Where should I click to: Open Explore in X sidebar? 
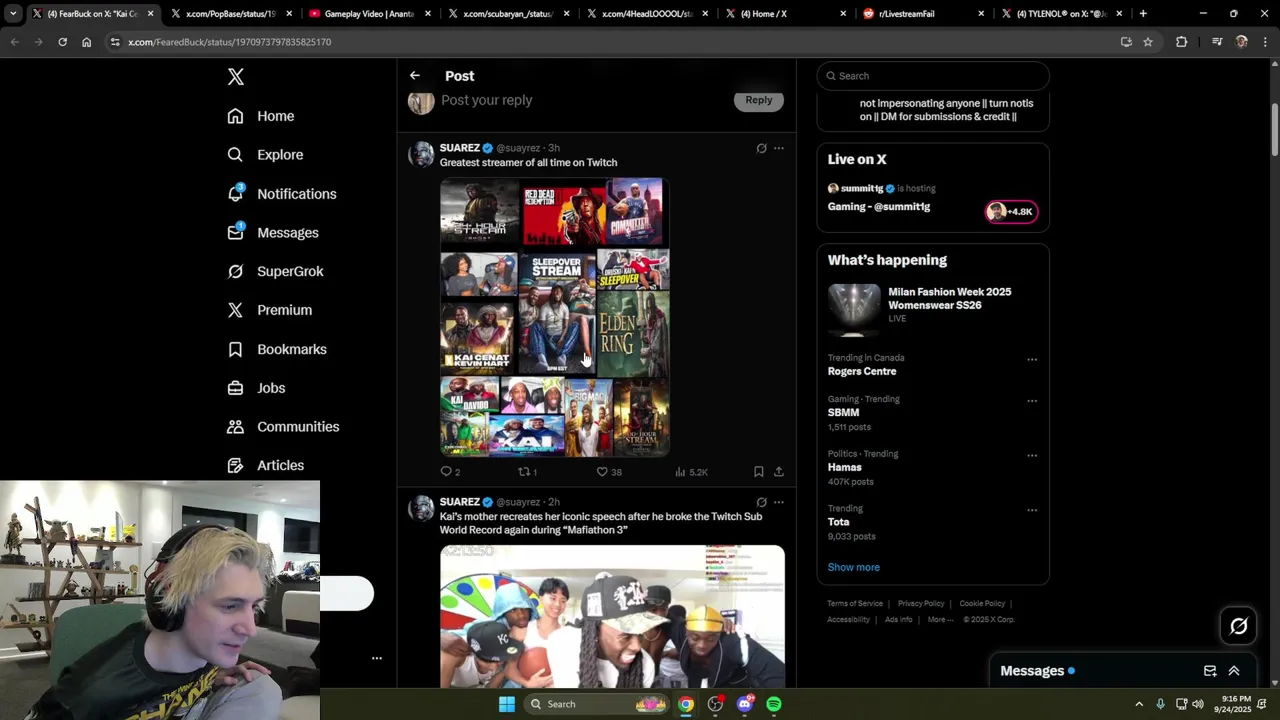coord(265,155)
